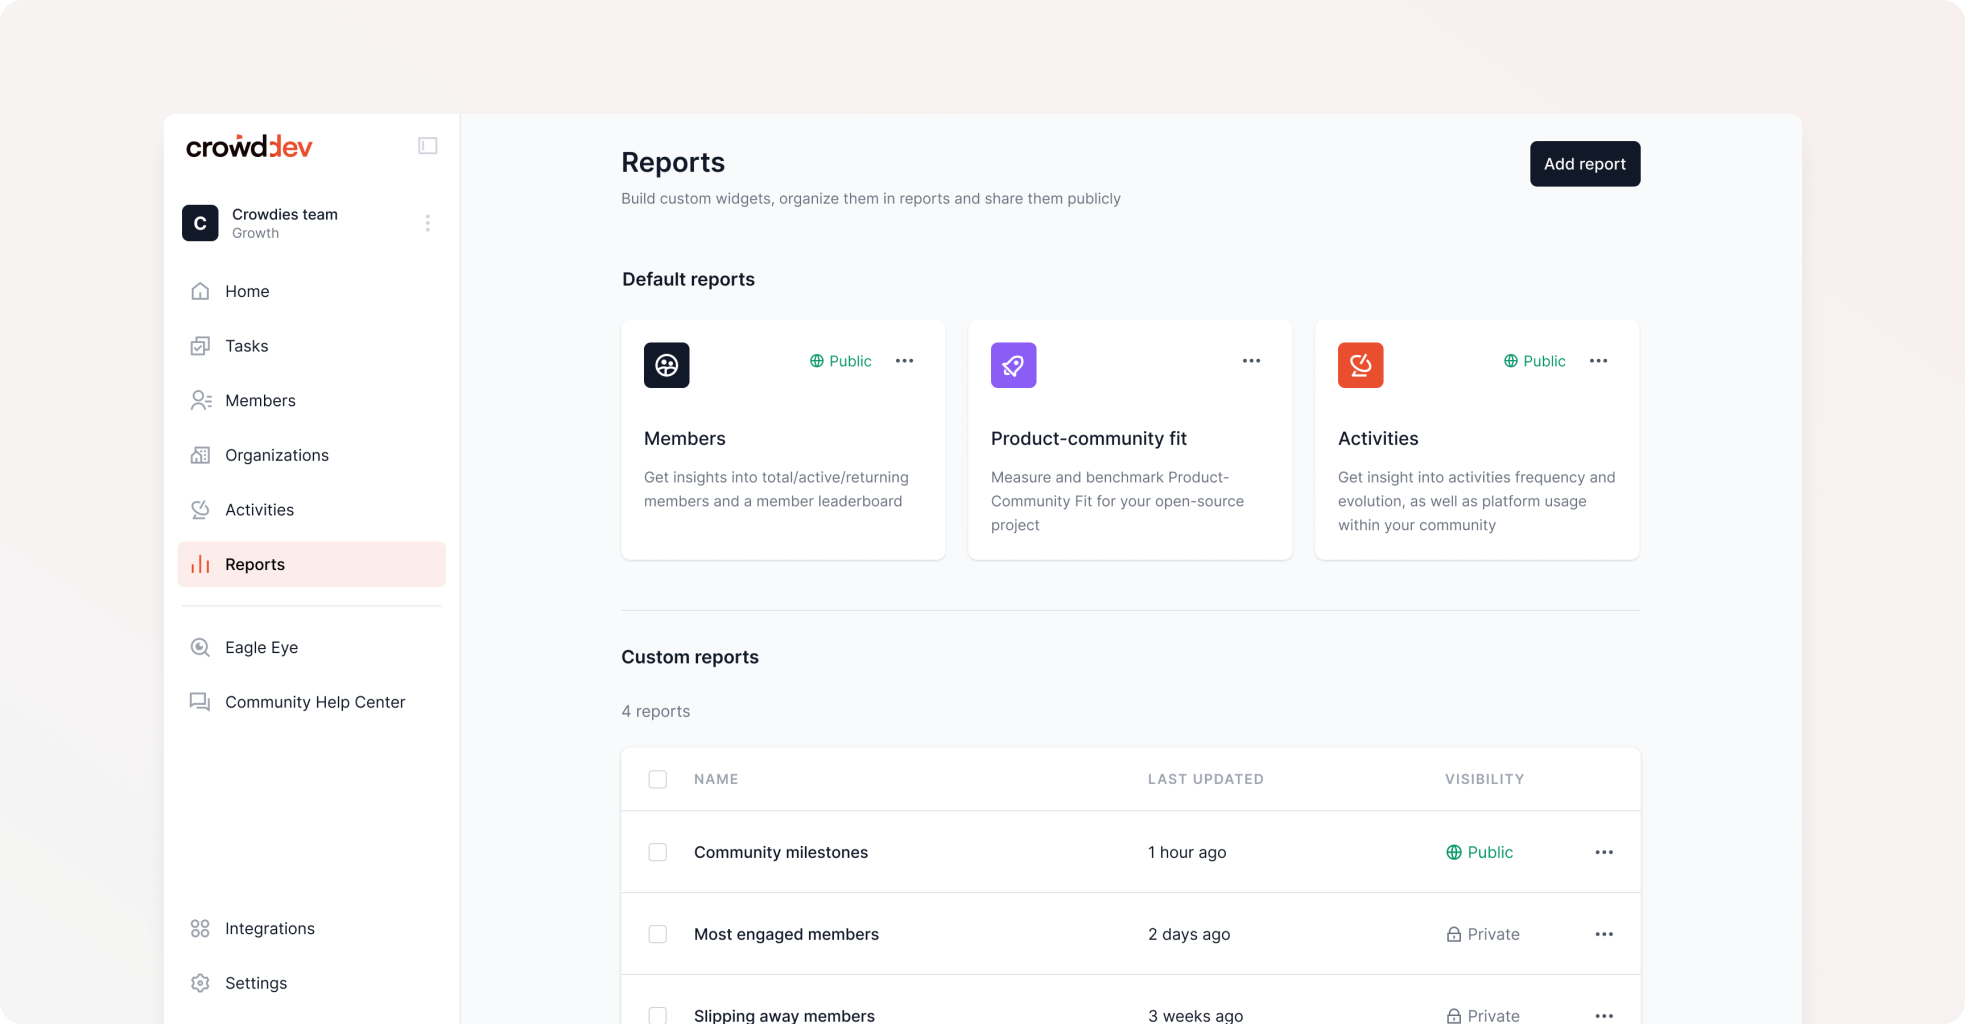The height and width of the screenshot is (1024, 1965).
Task: Click the Eagle Eye icon
Action: click(x=200, y=647)
